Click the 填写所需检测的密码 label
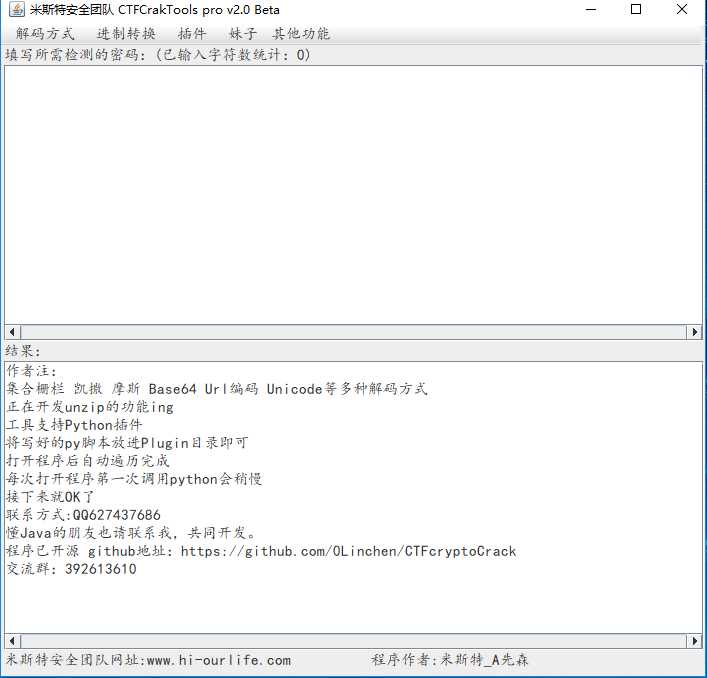 (158, 55)
